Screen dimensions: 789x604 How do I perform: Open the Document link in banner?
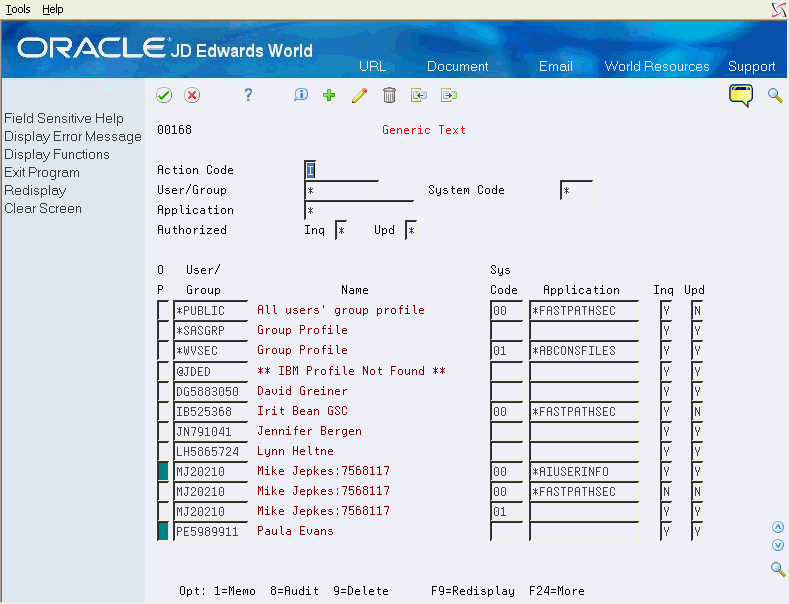(x=457, y=66)
